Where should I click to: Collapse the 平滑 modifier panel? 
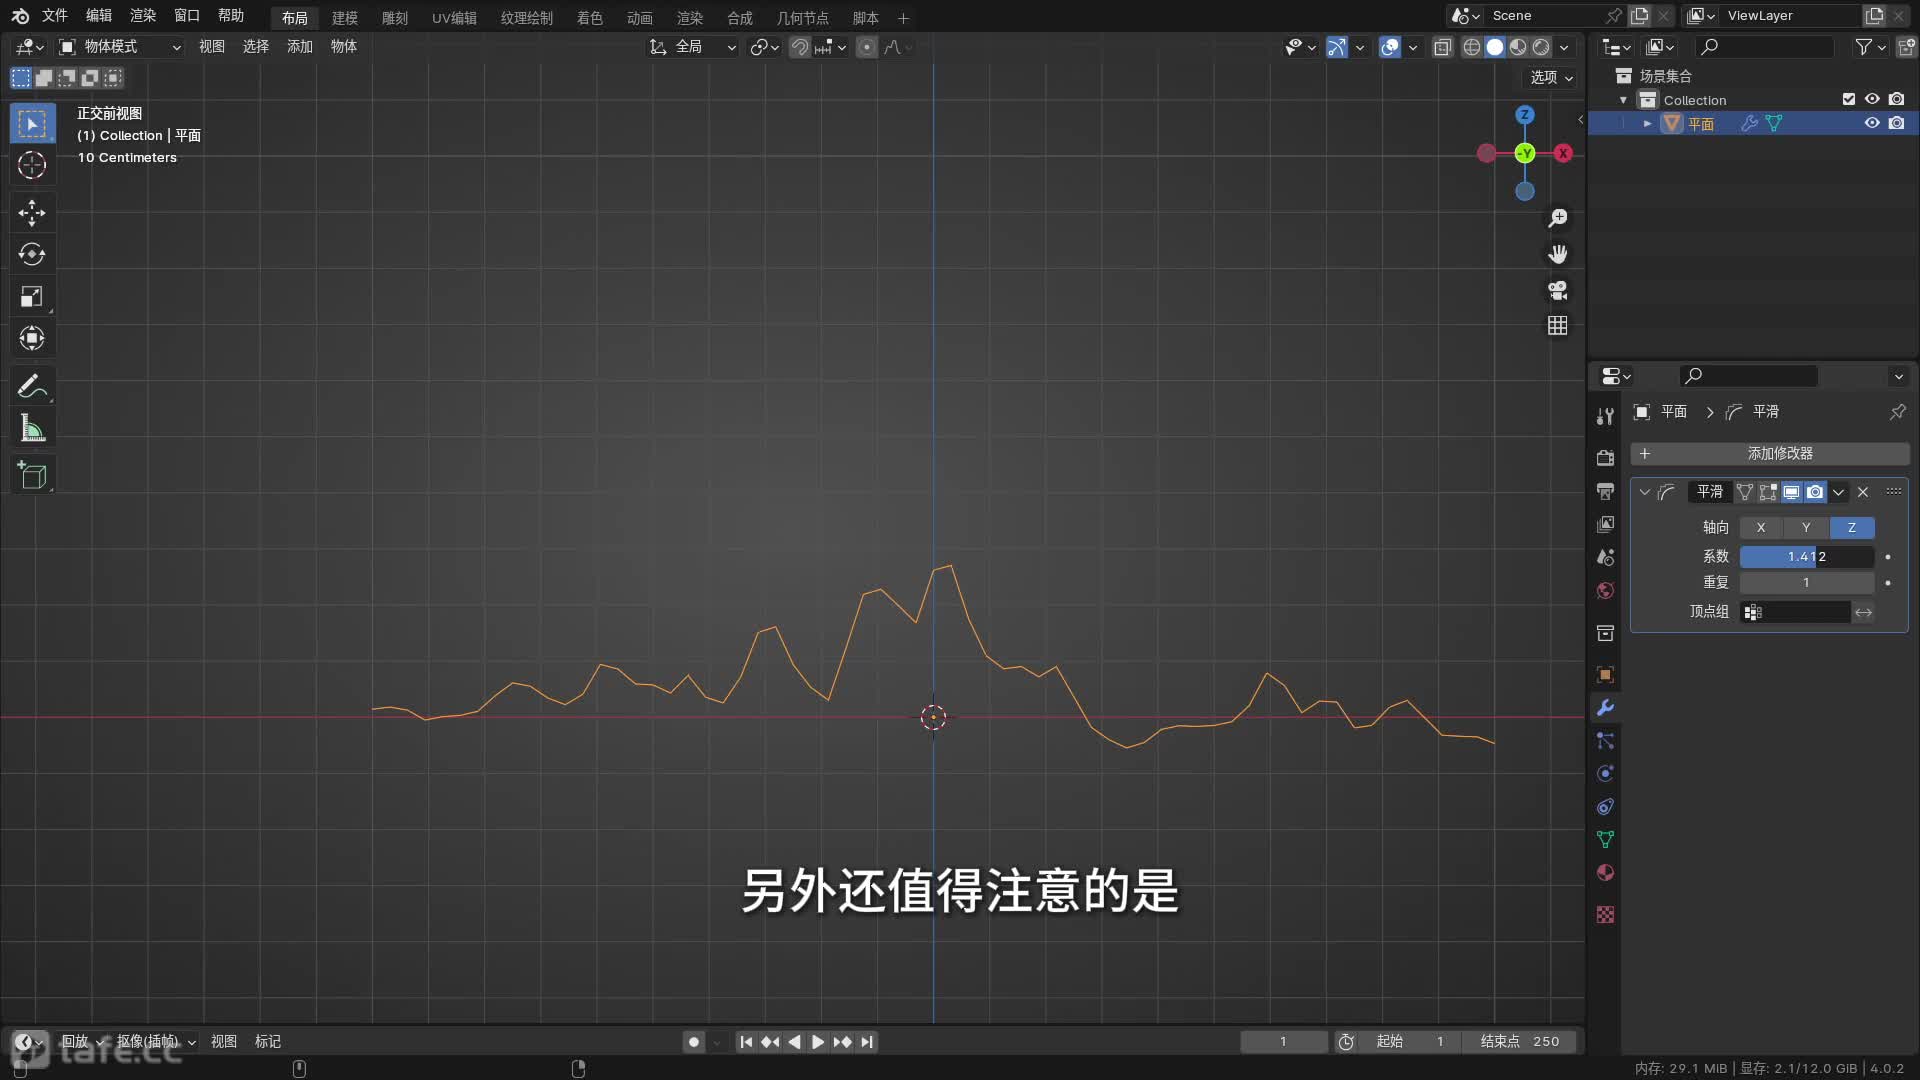1645,492
